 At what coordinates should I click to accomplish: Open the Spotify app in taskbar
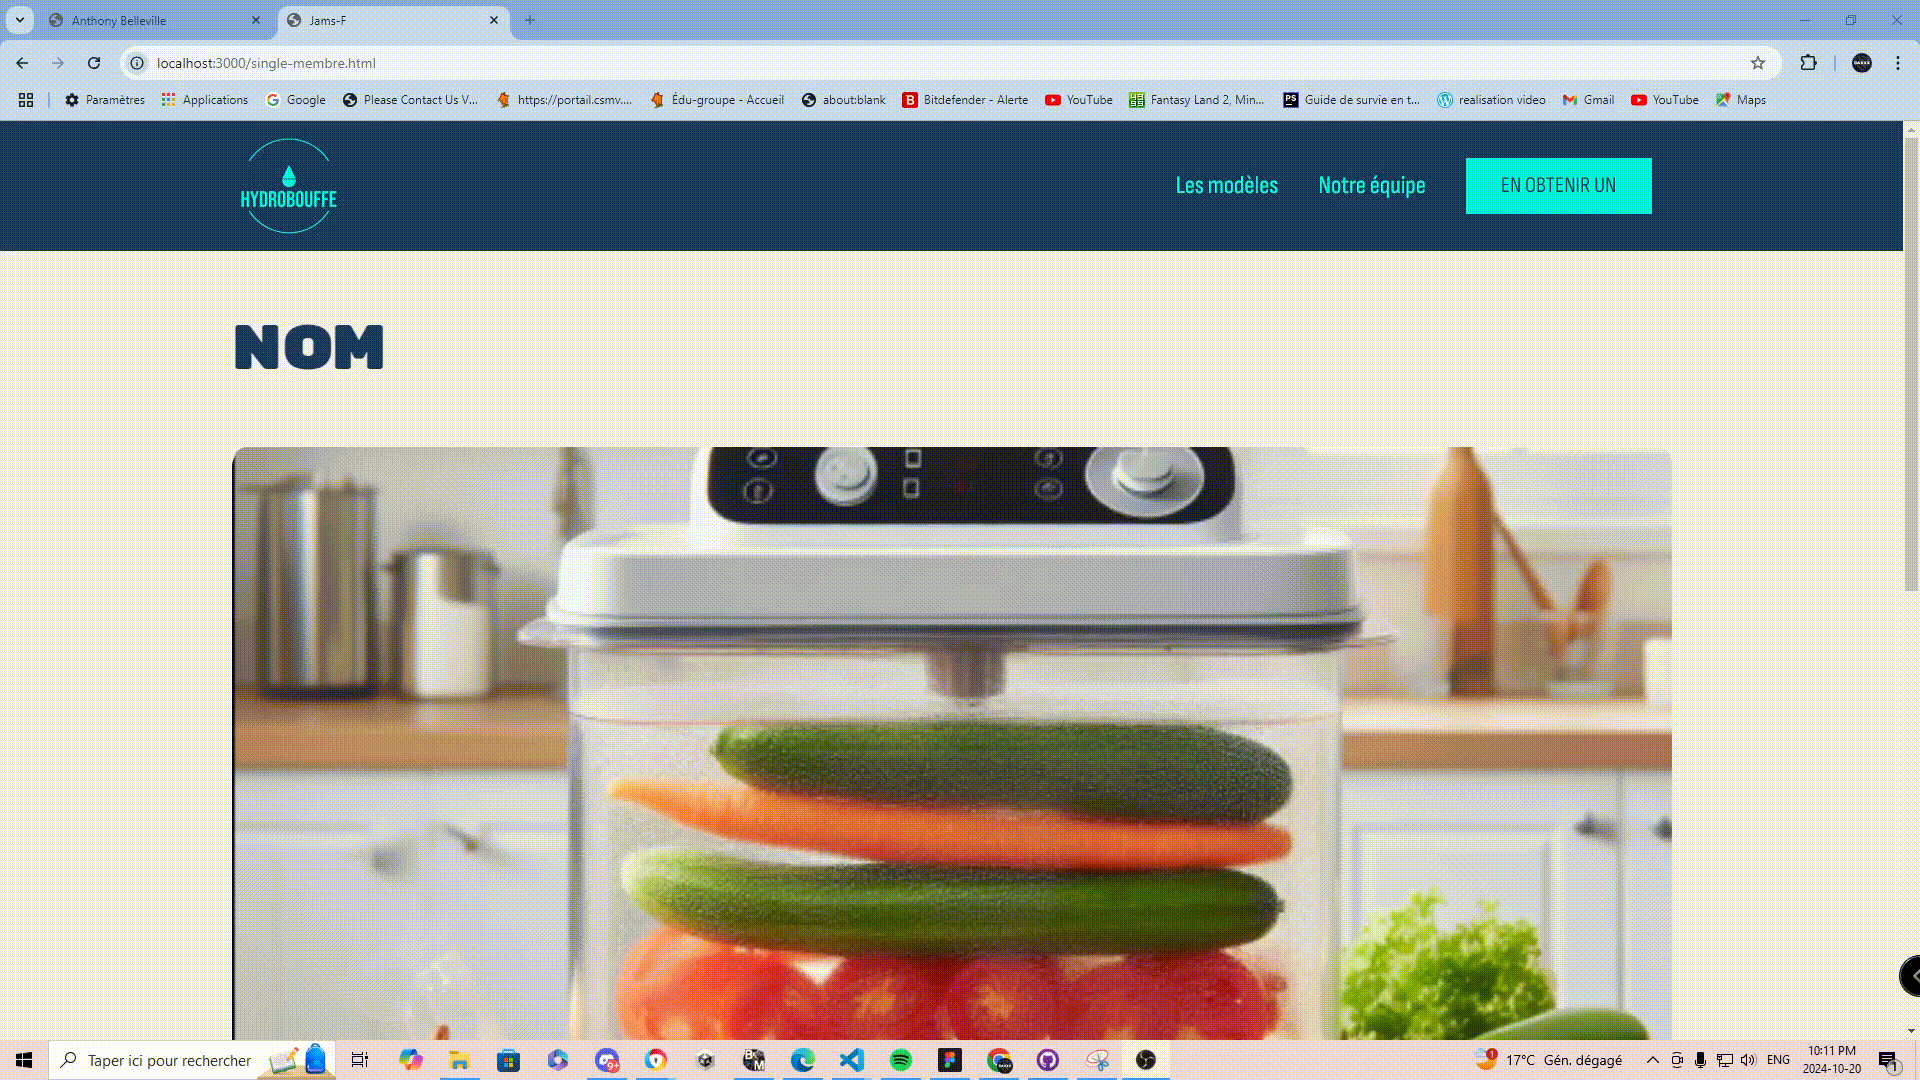point(901,1059)
